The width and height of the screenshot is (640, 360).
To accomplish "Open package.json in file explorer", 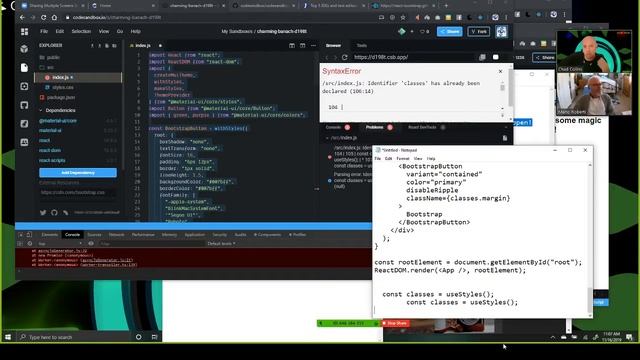I will point(60,98).
